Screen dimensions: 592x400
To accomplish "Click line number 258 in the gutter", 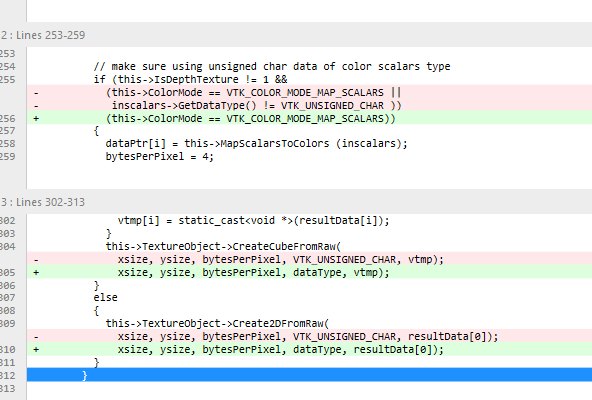I will 8,144.
